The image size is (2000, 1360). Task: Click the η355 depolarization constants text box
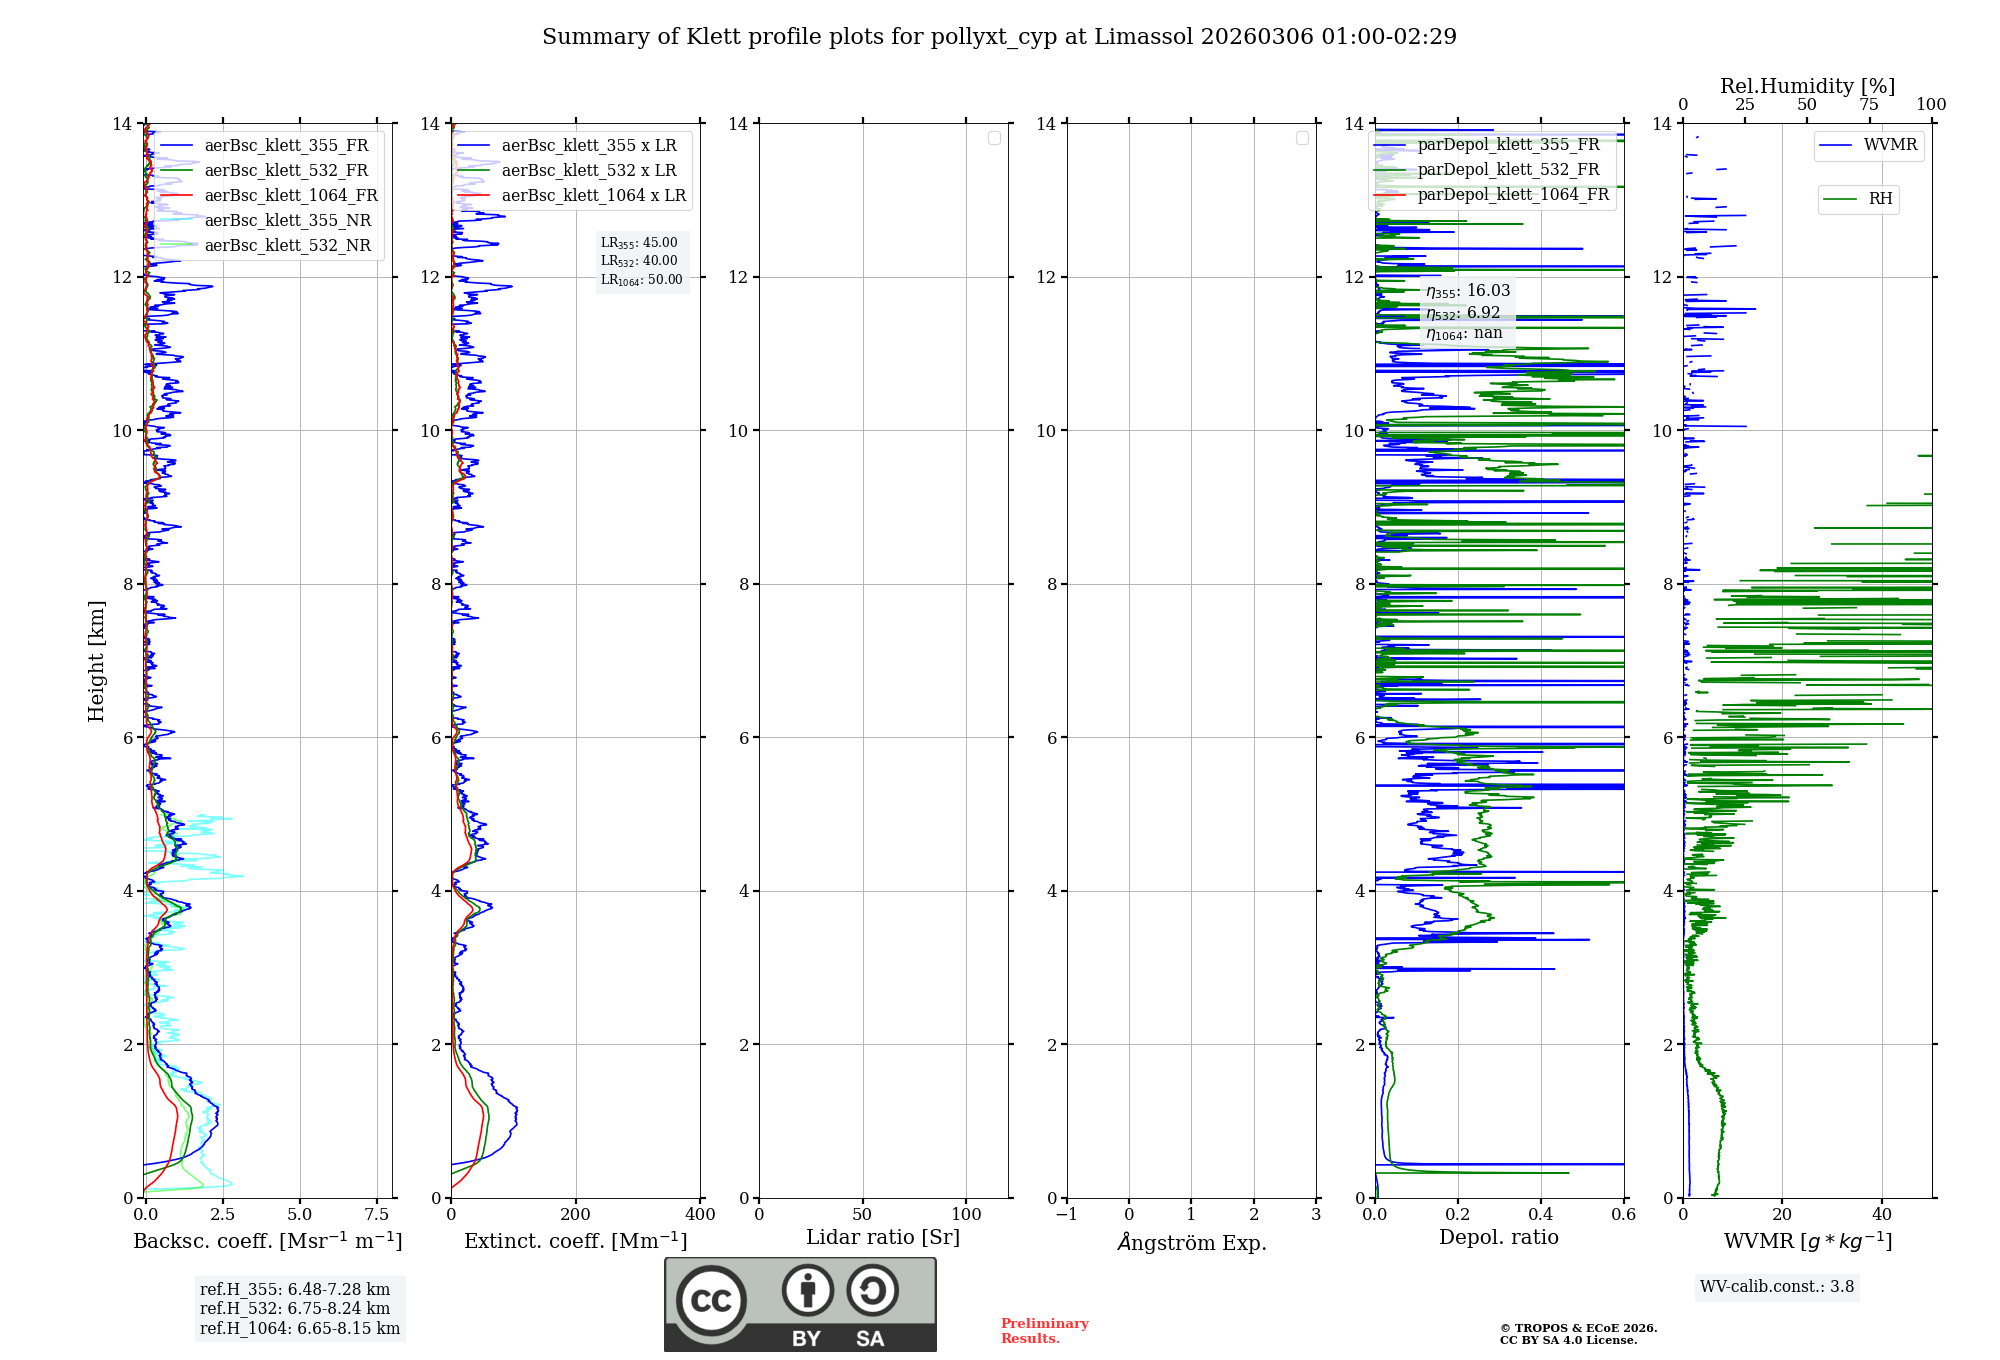point(1467,312)
